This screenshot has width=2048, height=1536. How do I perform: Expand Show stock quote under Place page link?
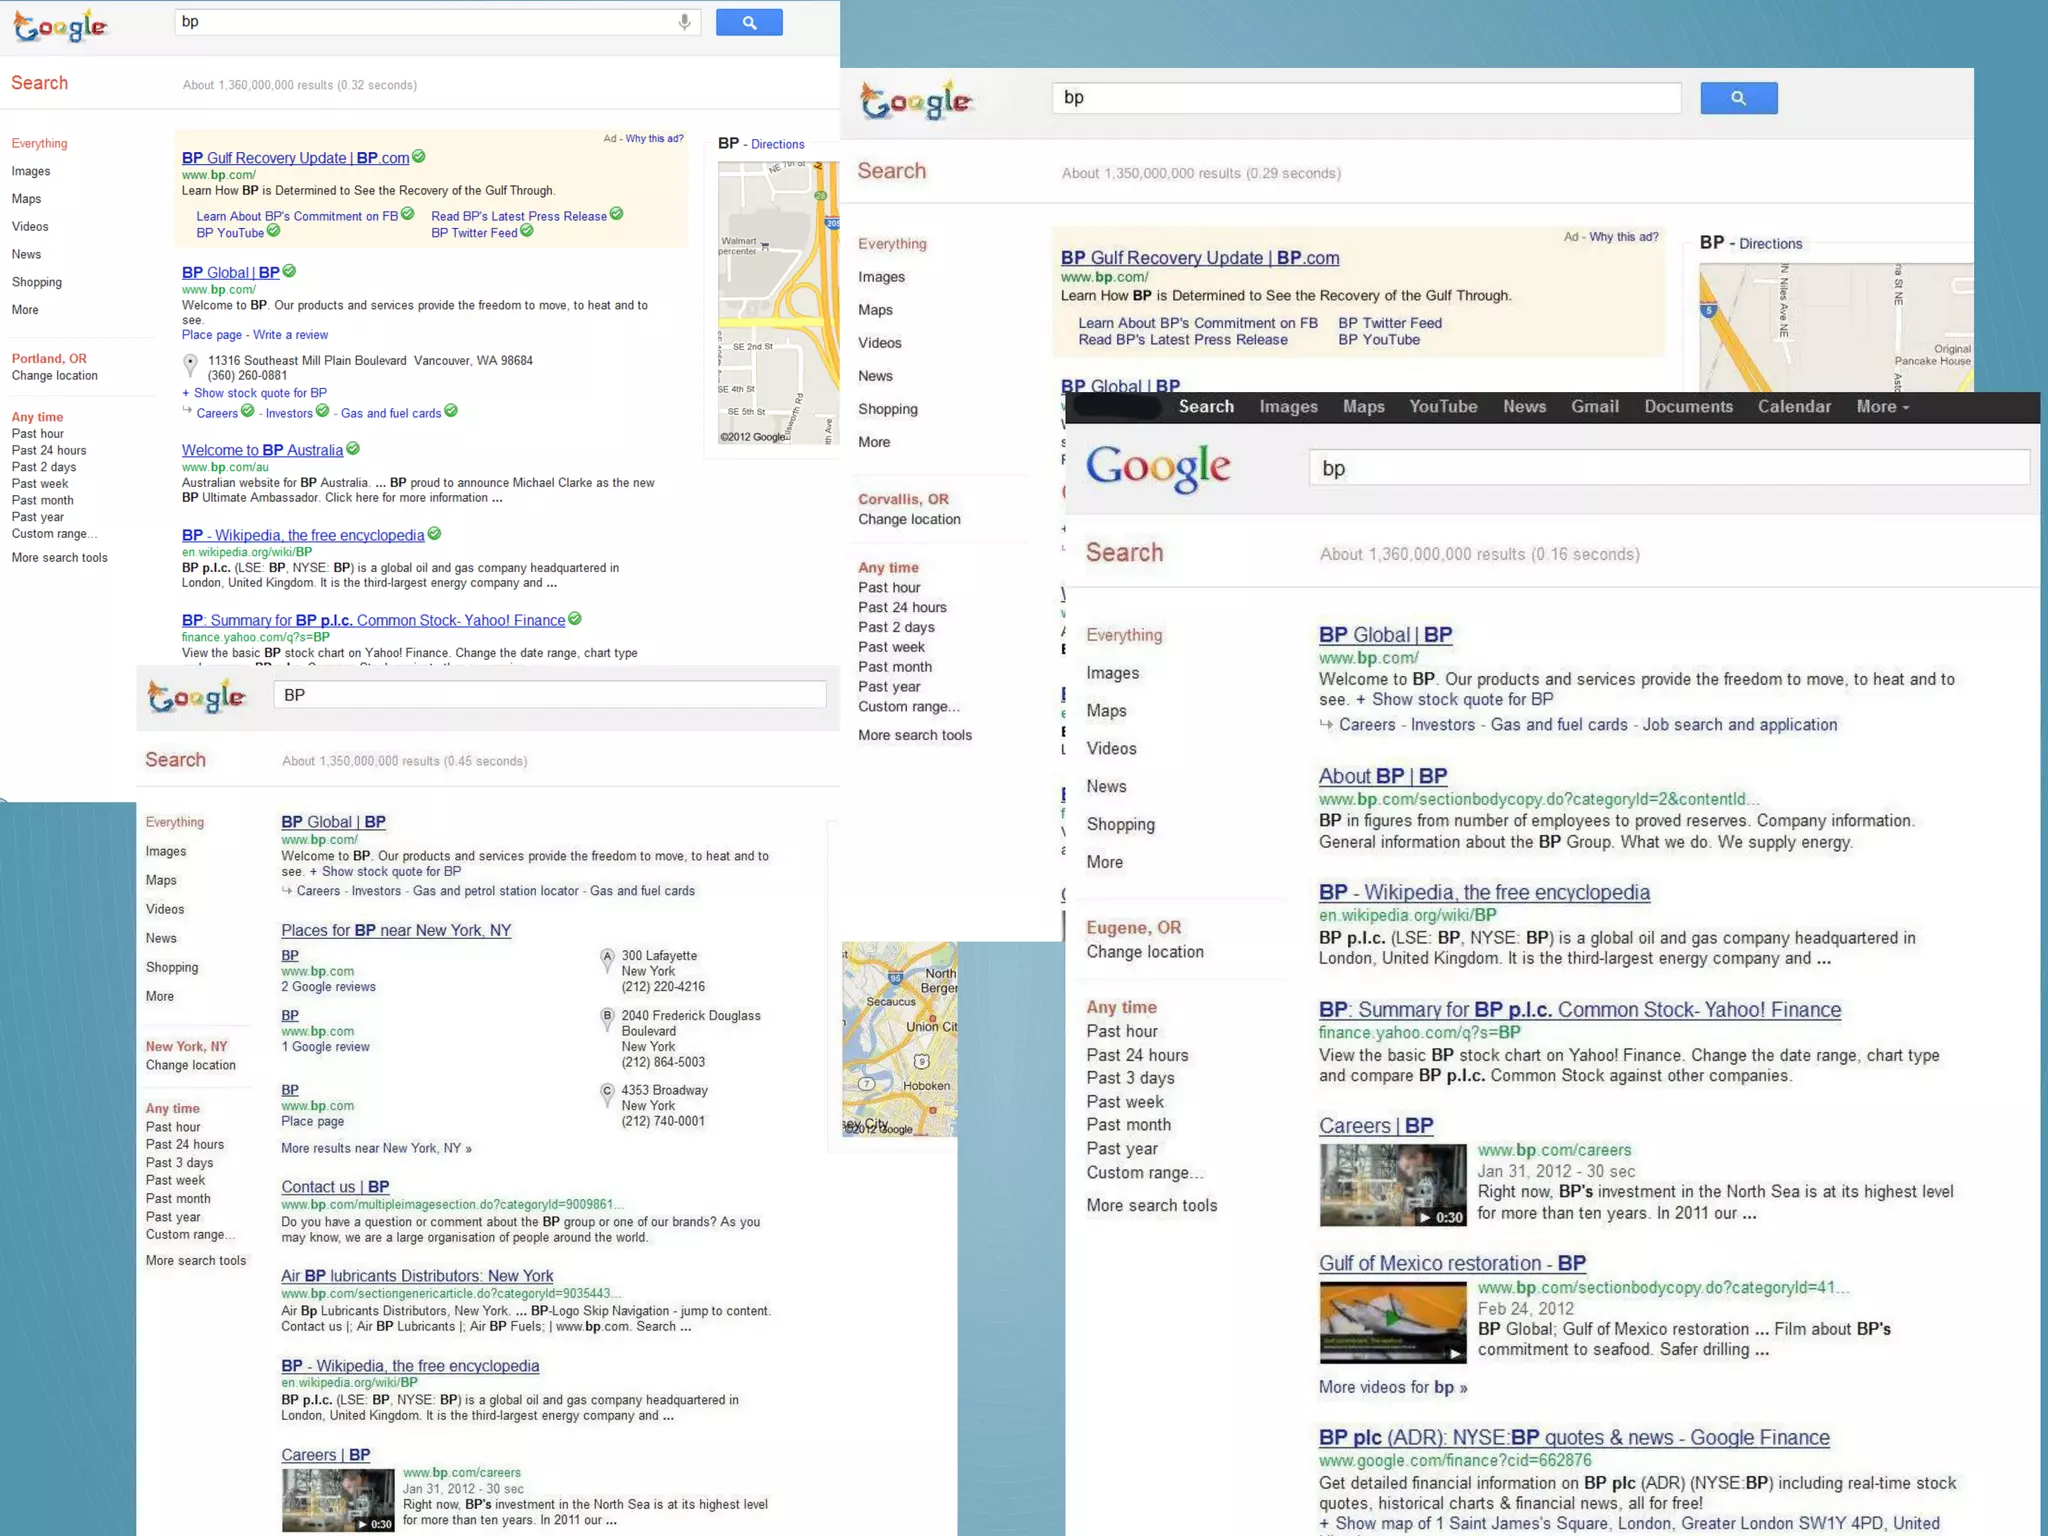pyautogui.click(x=254, y=393)
